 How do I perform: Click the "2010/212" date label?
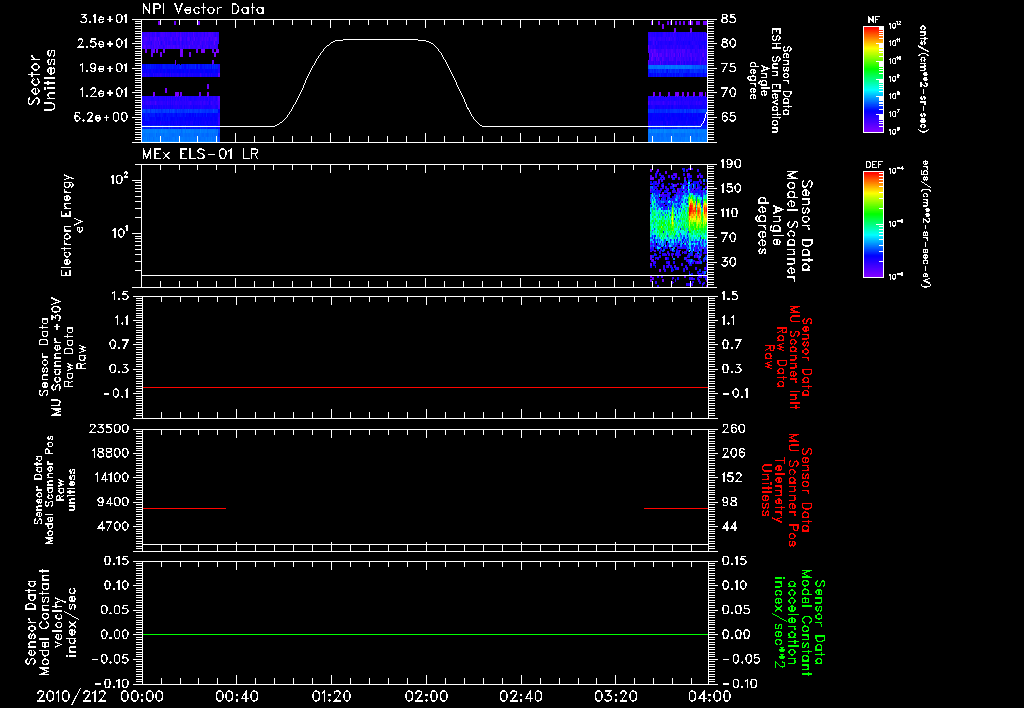coord(71,696)
